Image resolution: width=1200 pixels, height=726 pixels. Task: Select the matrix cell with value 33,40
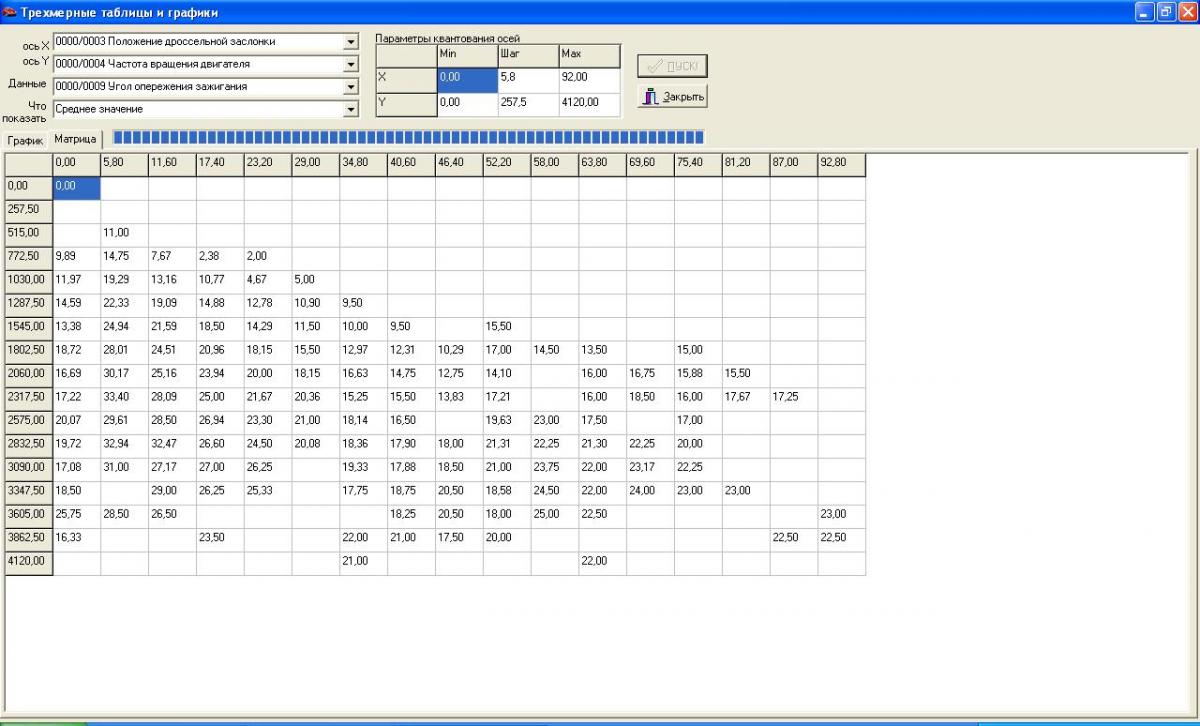pos(124,397)
